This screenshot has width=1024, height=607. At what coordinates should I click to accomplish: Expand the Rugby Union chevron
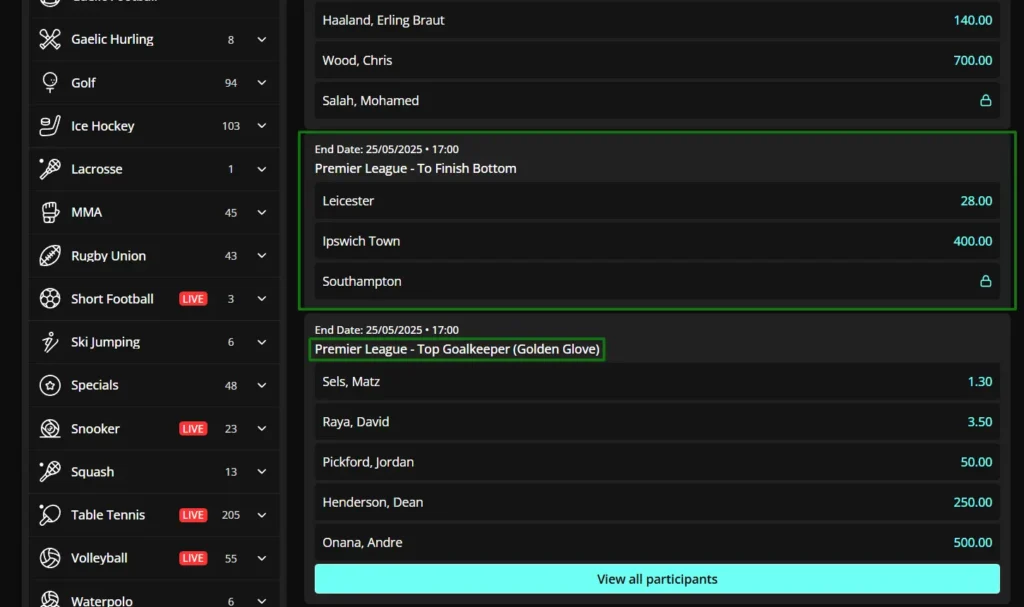pos(262,255)
